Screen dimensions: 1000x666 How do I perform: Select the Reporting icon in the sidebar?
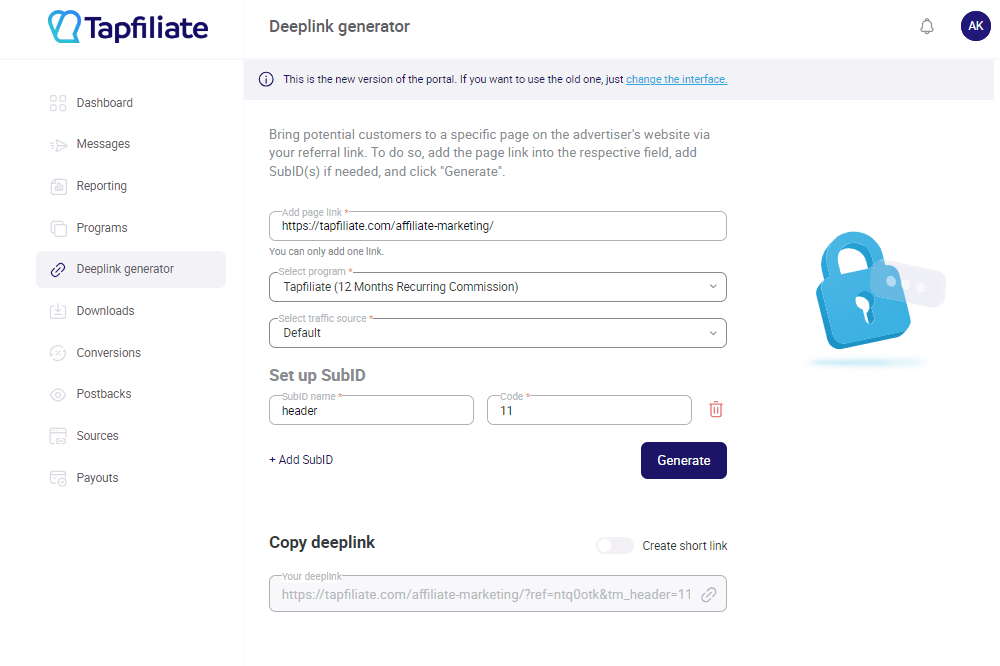(x=57, y=185)
